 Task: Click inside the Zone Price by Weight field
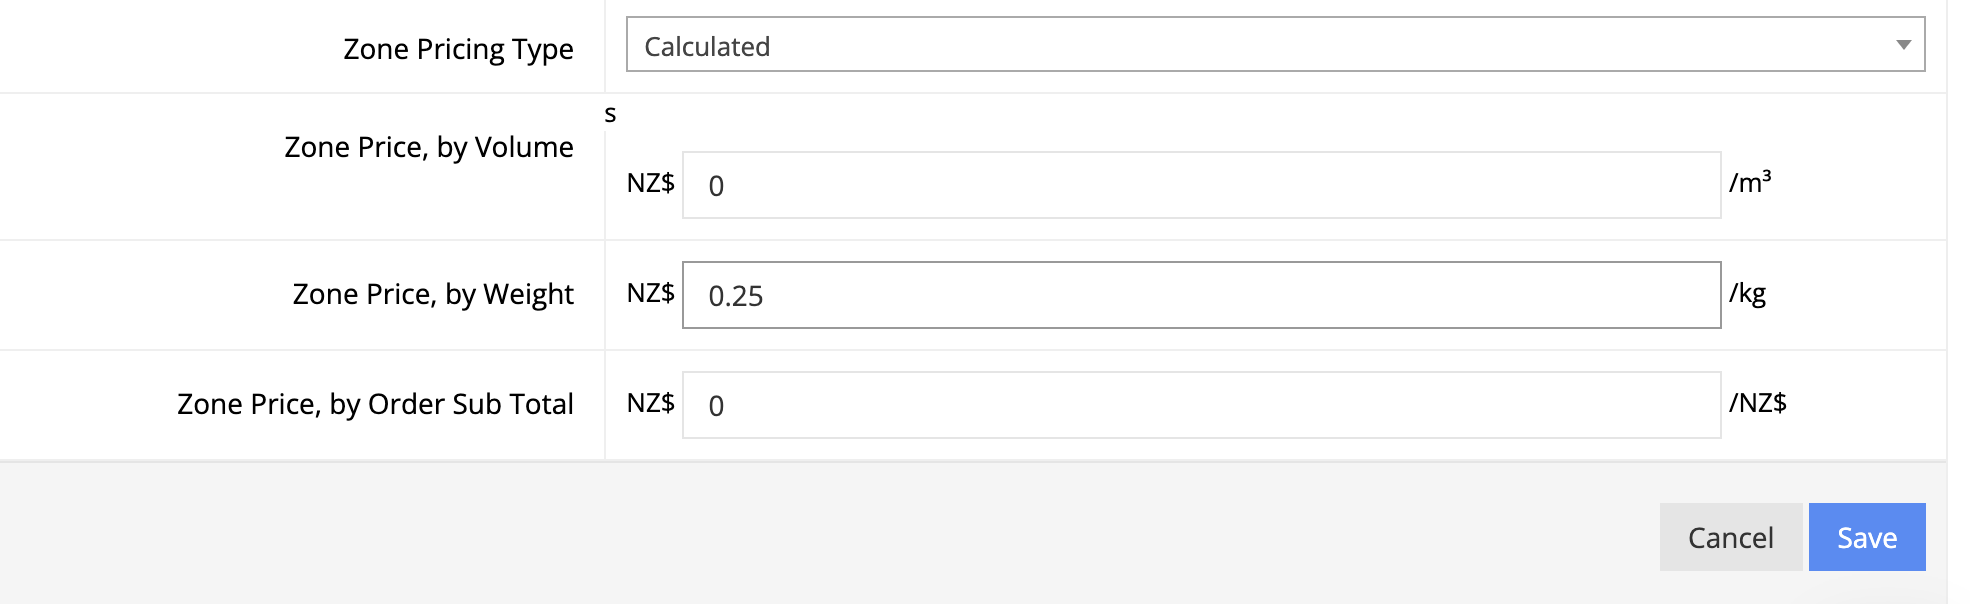tap(1200, 295)
